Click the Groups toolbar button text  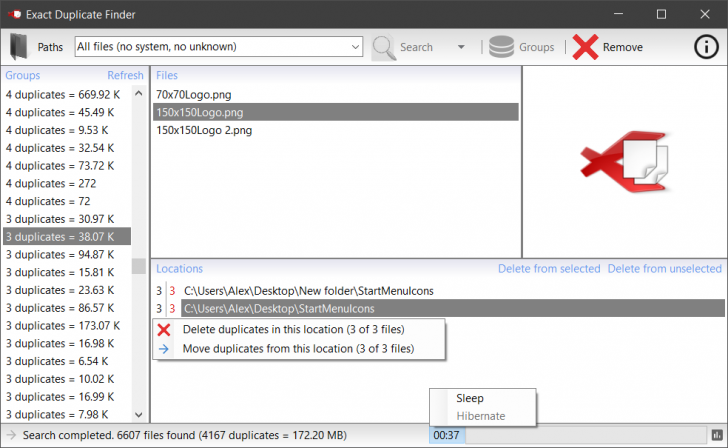click(536, 47)
